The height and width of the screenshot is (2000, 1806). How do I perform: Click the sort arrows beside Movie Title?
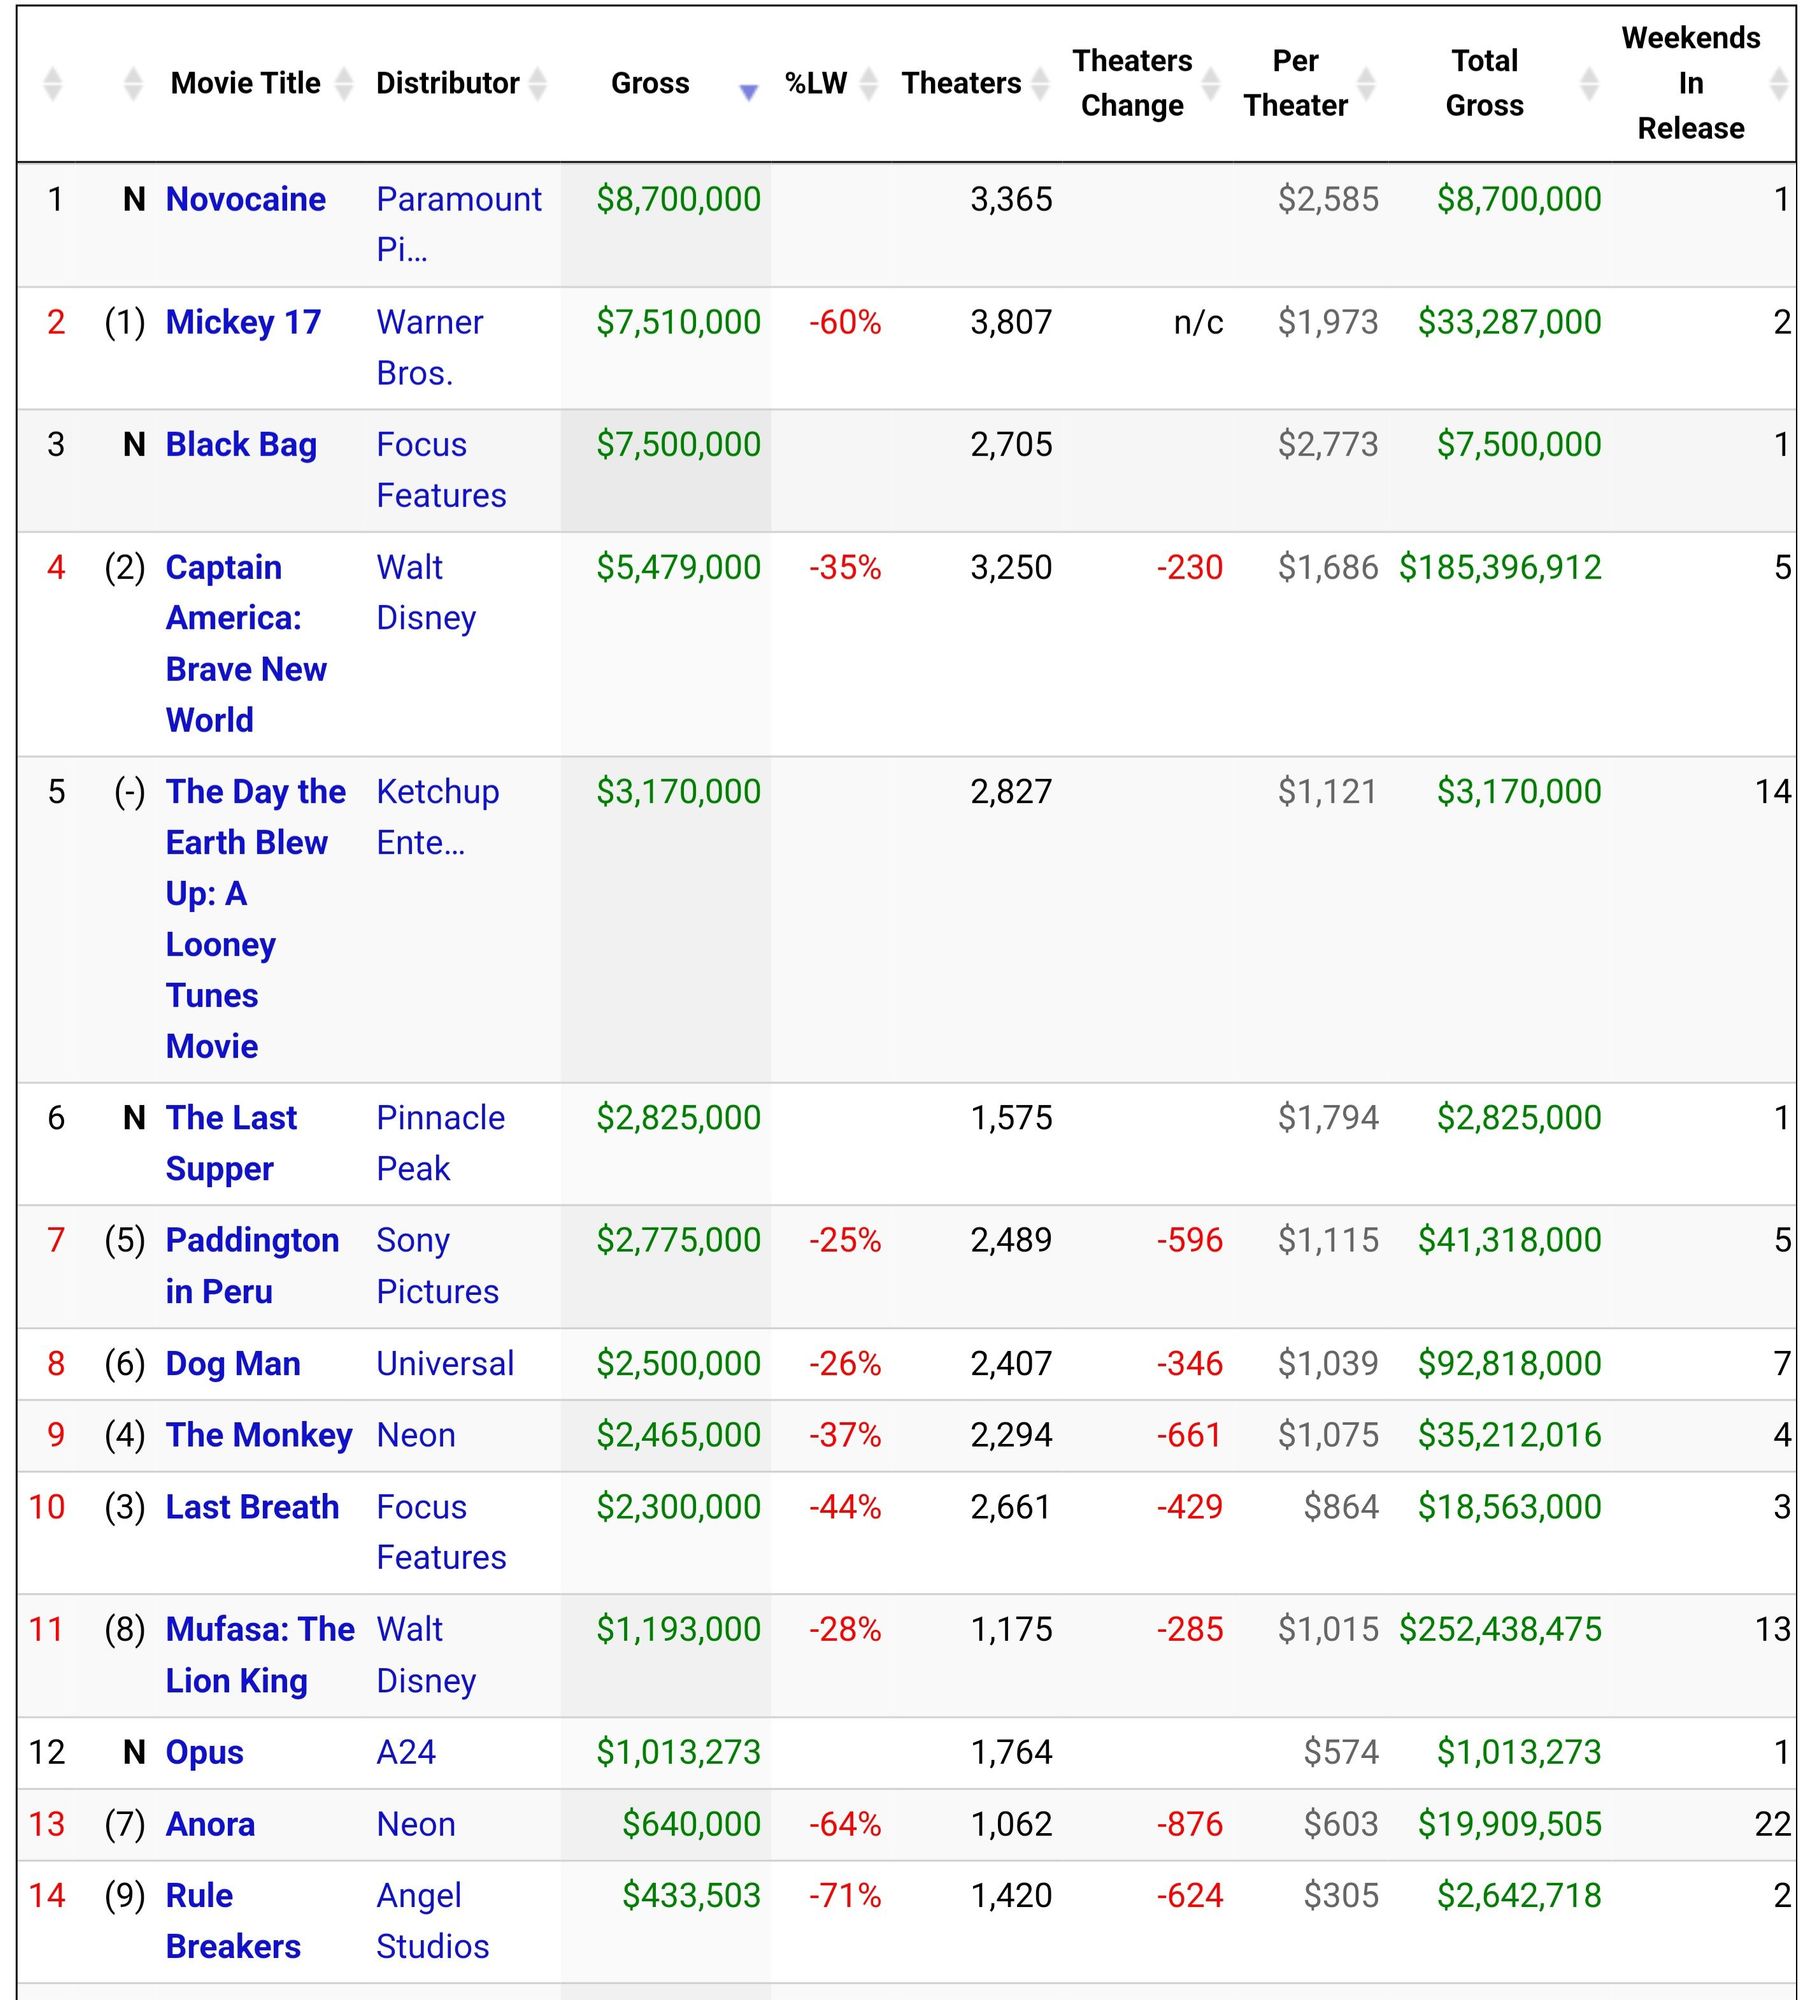pyautogui.click(x=343, y=83)
